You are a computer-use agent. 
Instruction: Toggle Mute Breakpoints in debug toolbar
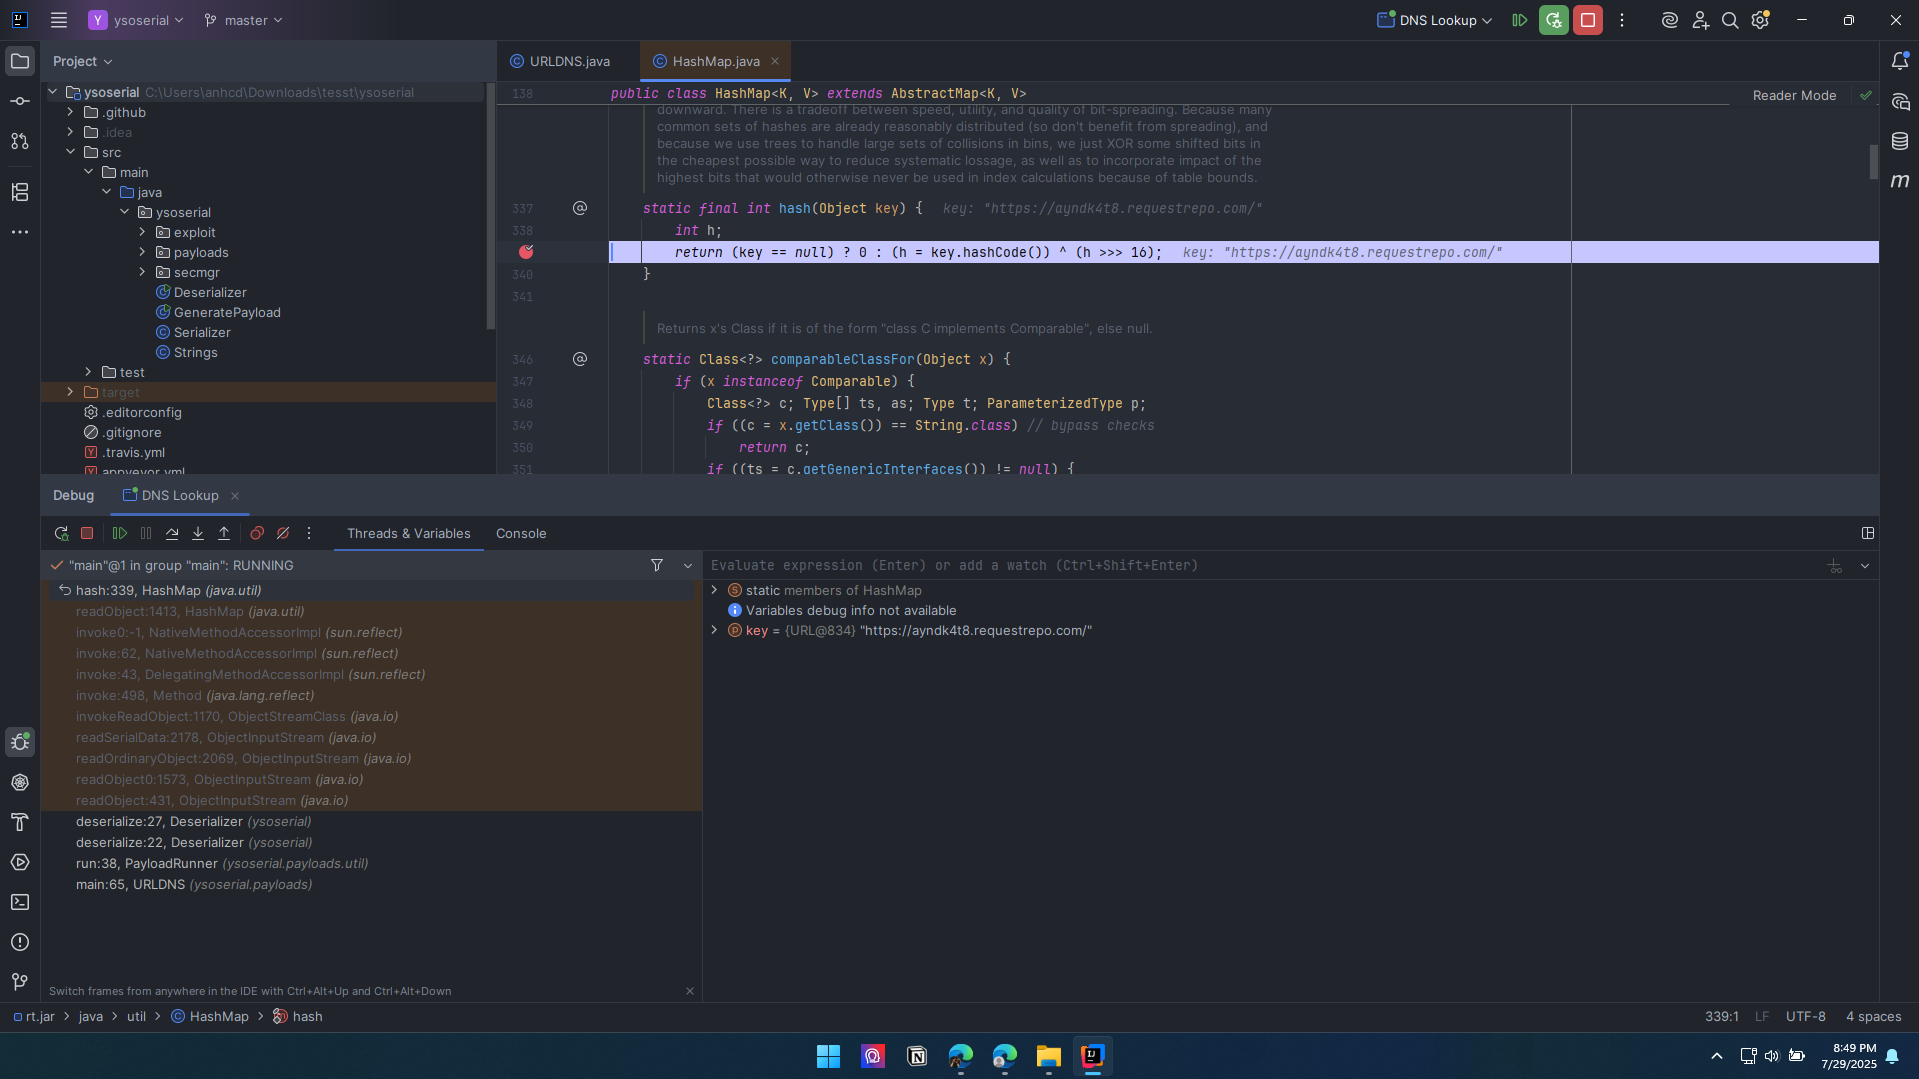tap(283, 534)
